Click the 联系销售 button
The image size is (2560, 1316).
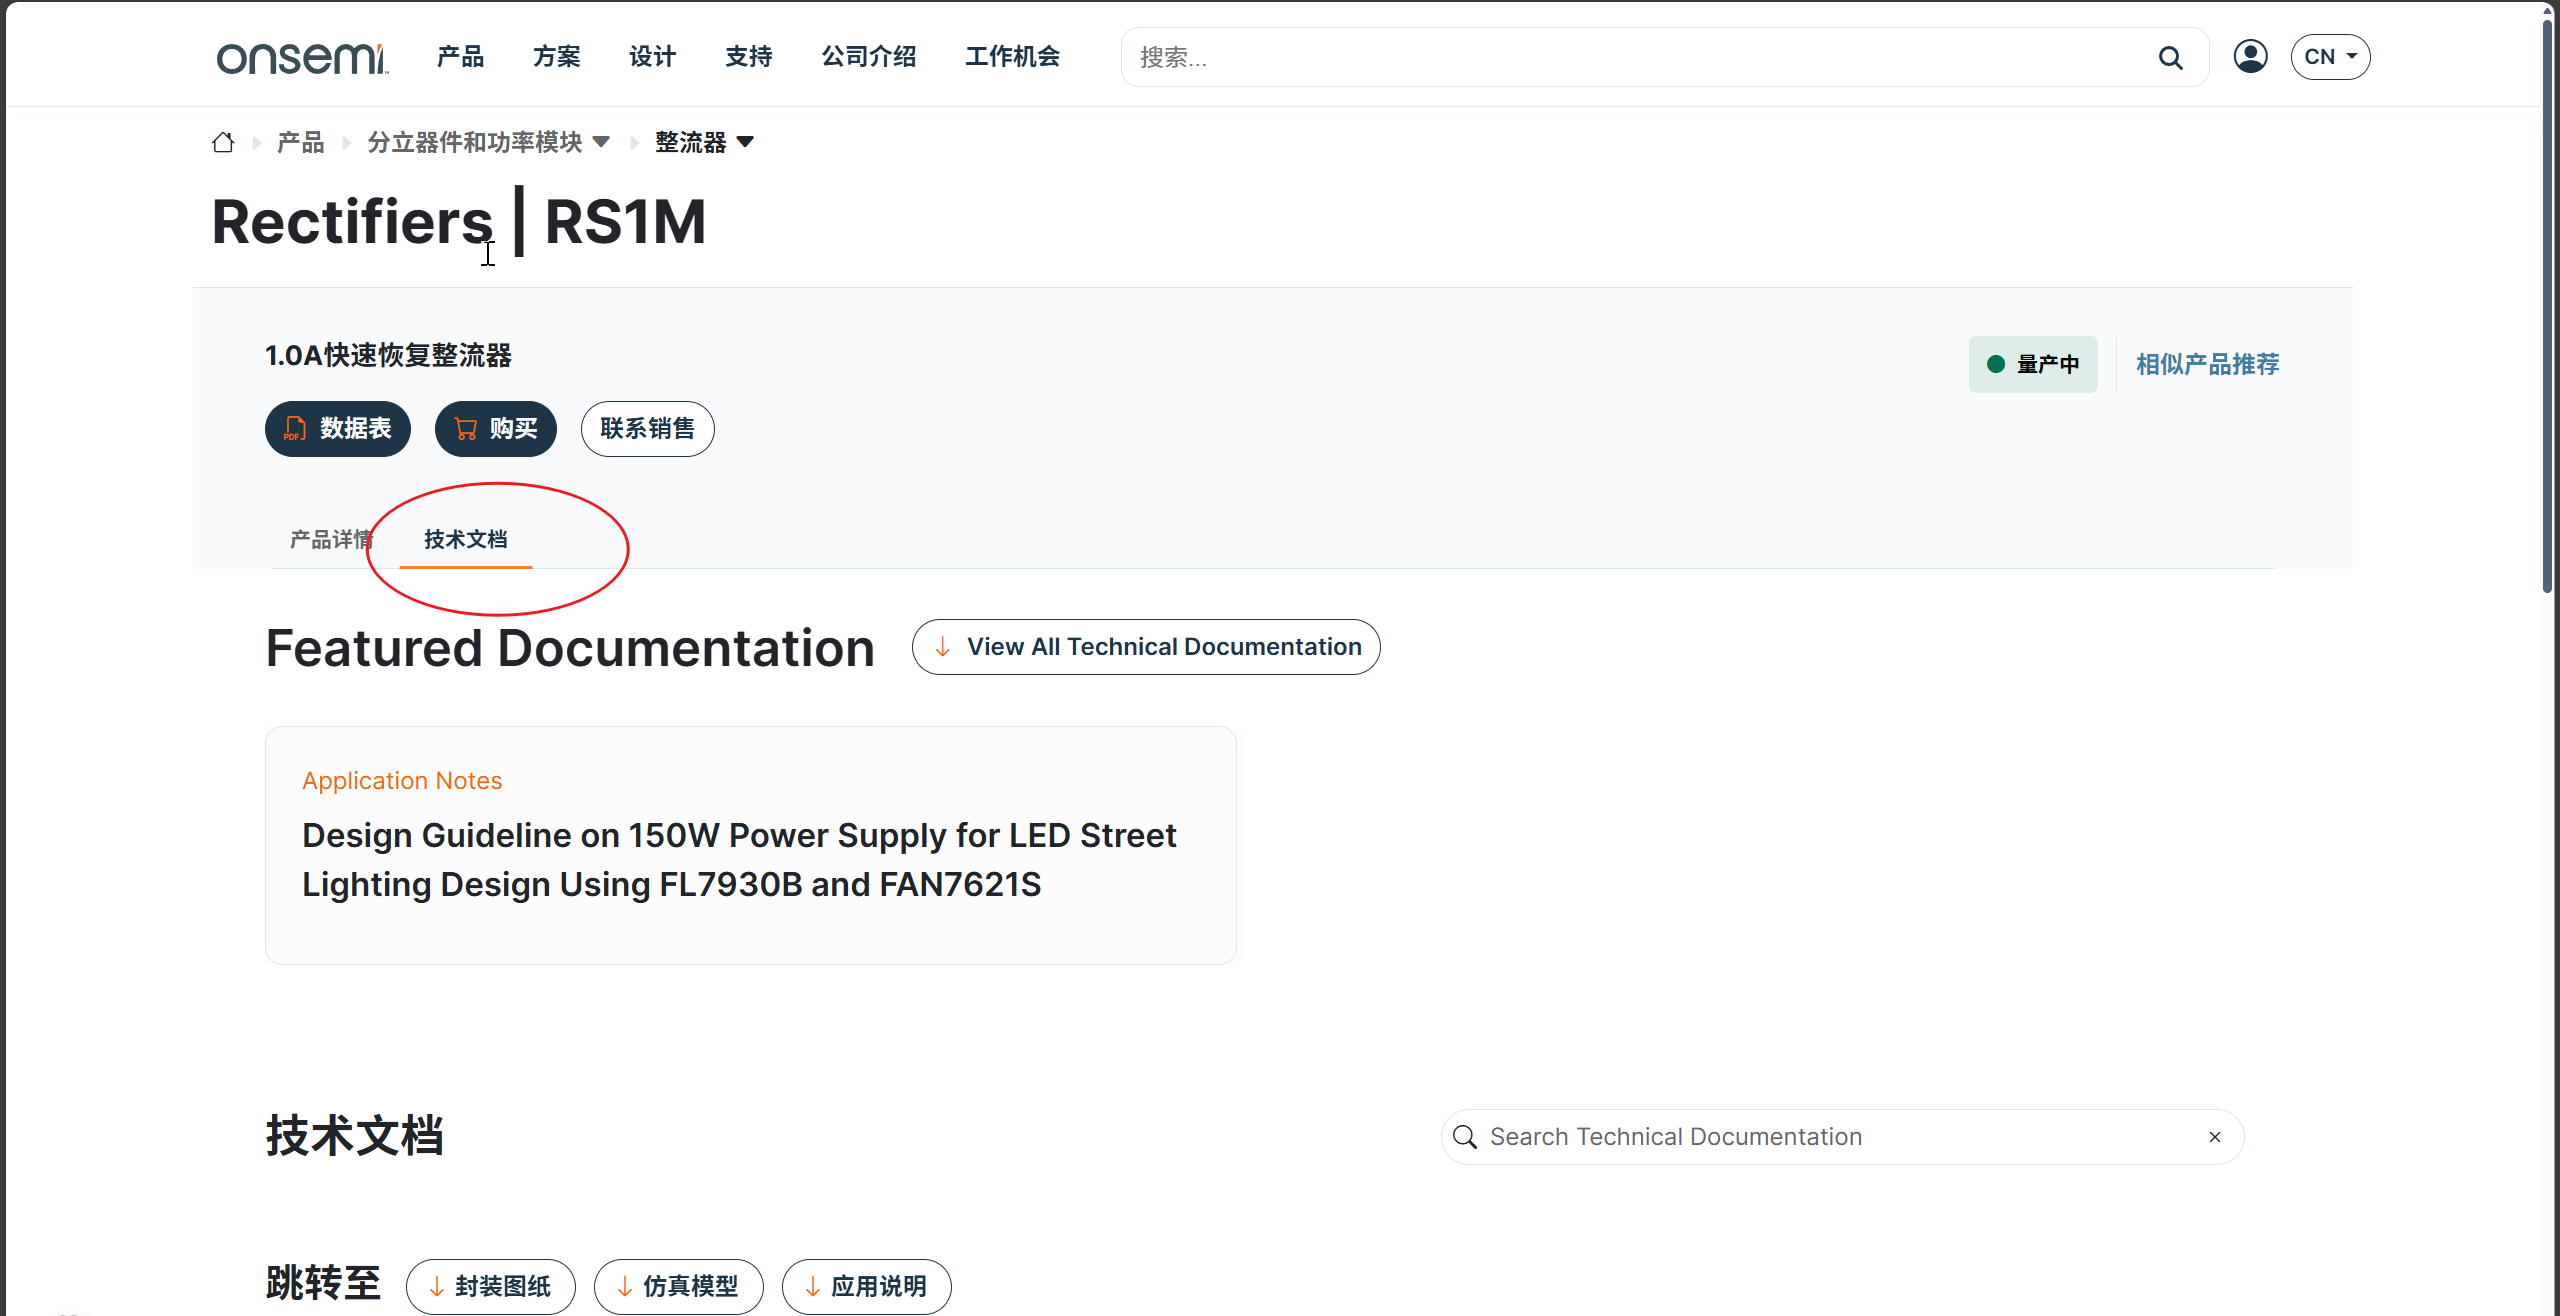[648, 429]
